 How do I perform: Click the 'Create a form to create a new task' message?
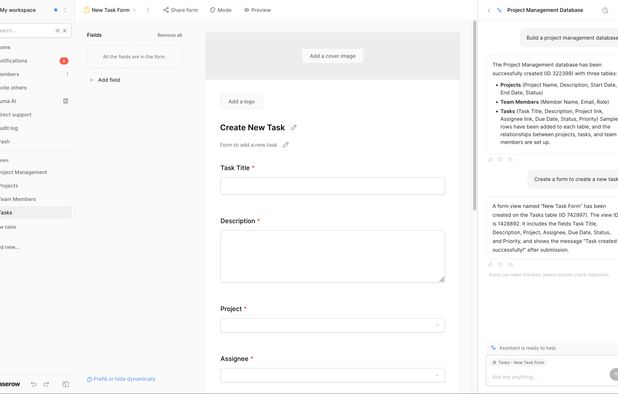pos(573,179)
